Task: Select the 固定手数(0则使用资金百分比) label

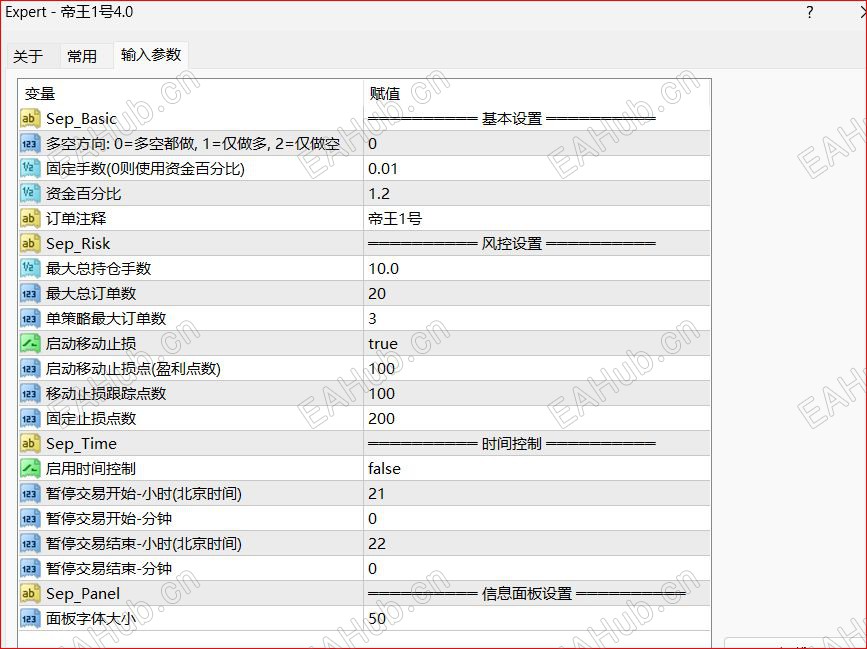Action: click(145, 169)
